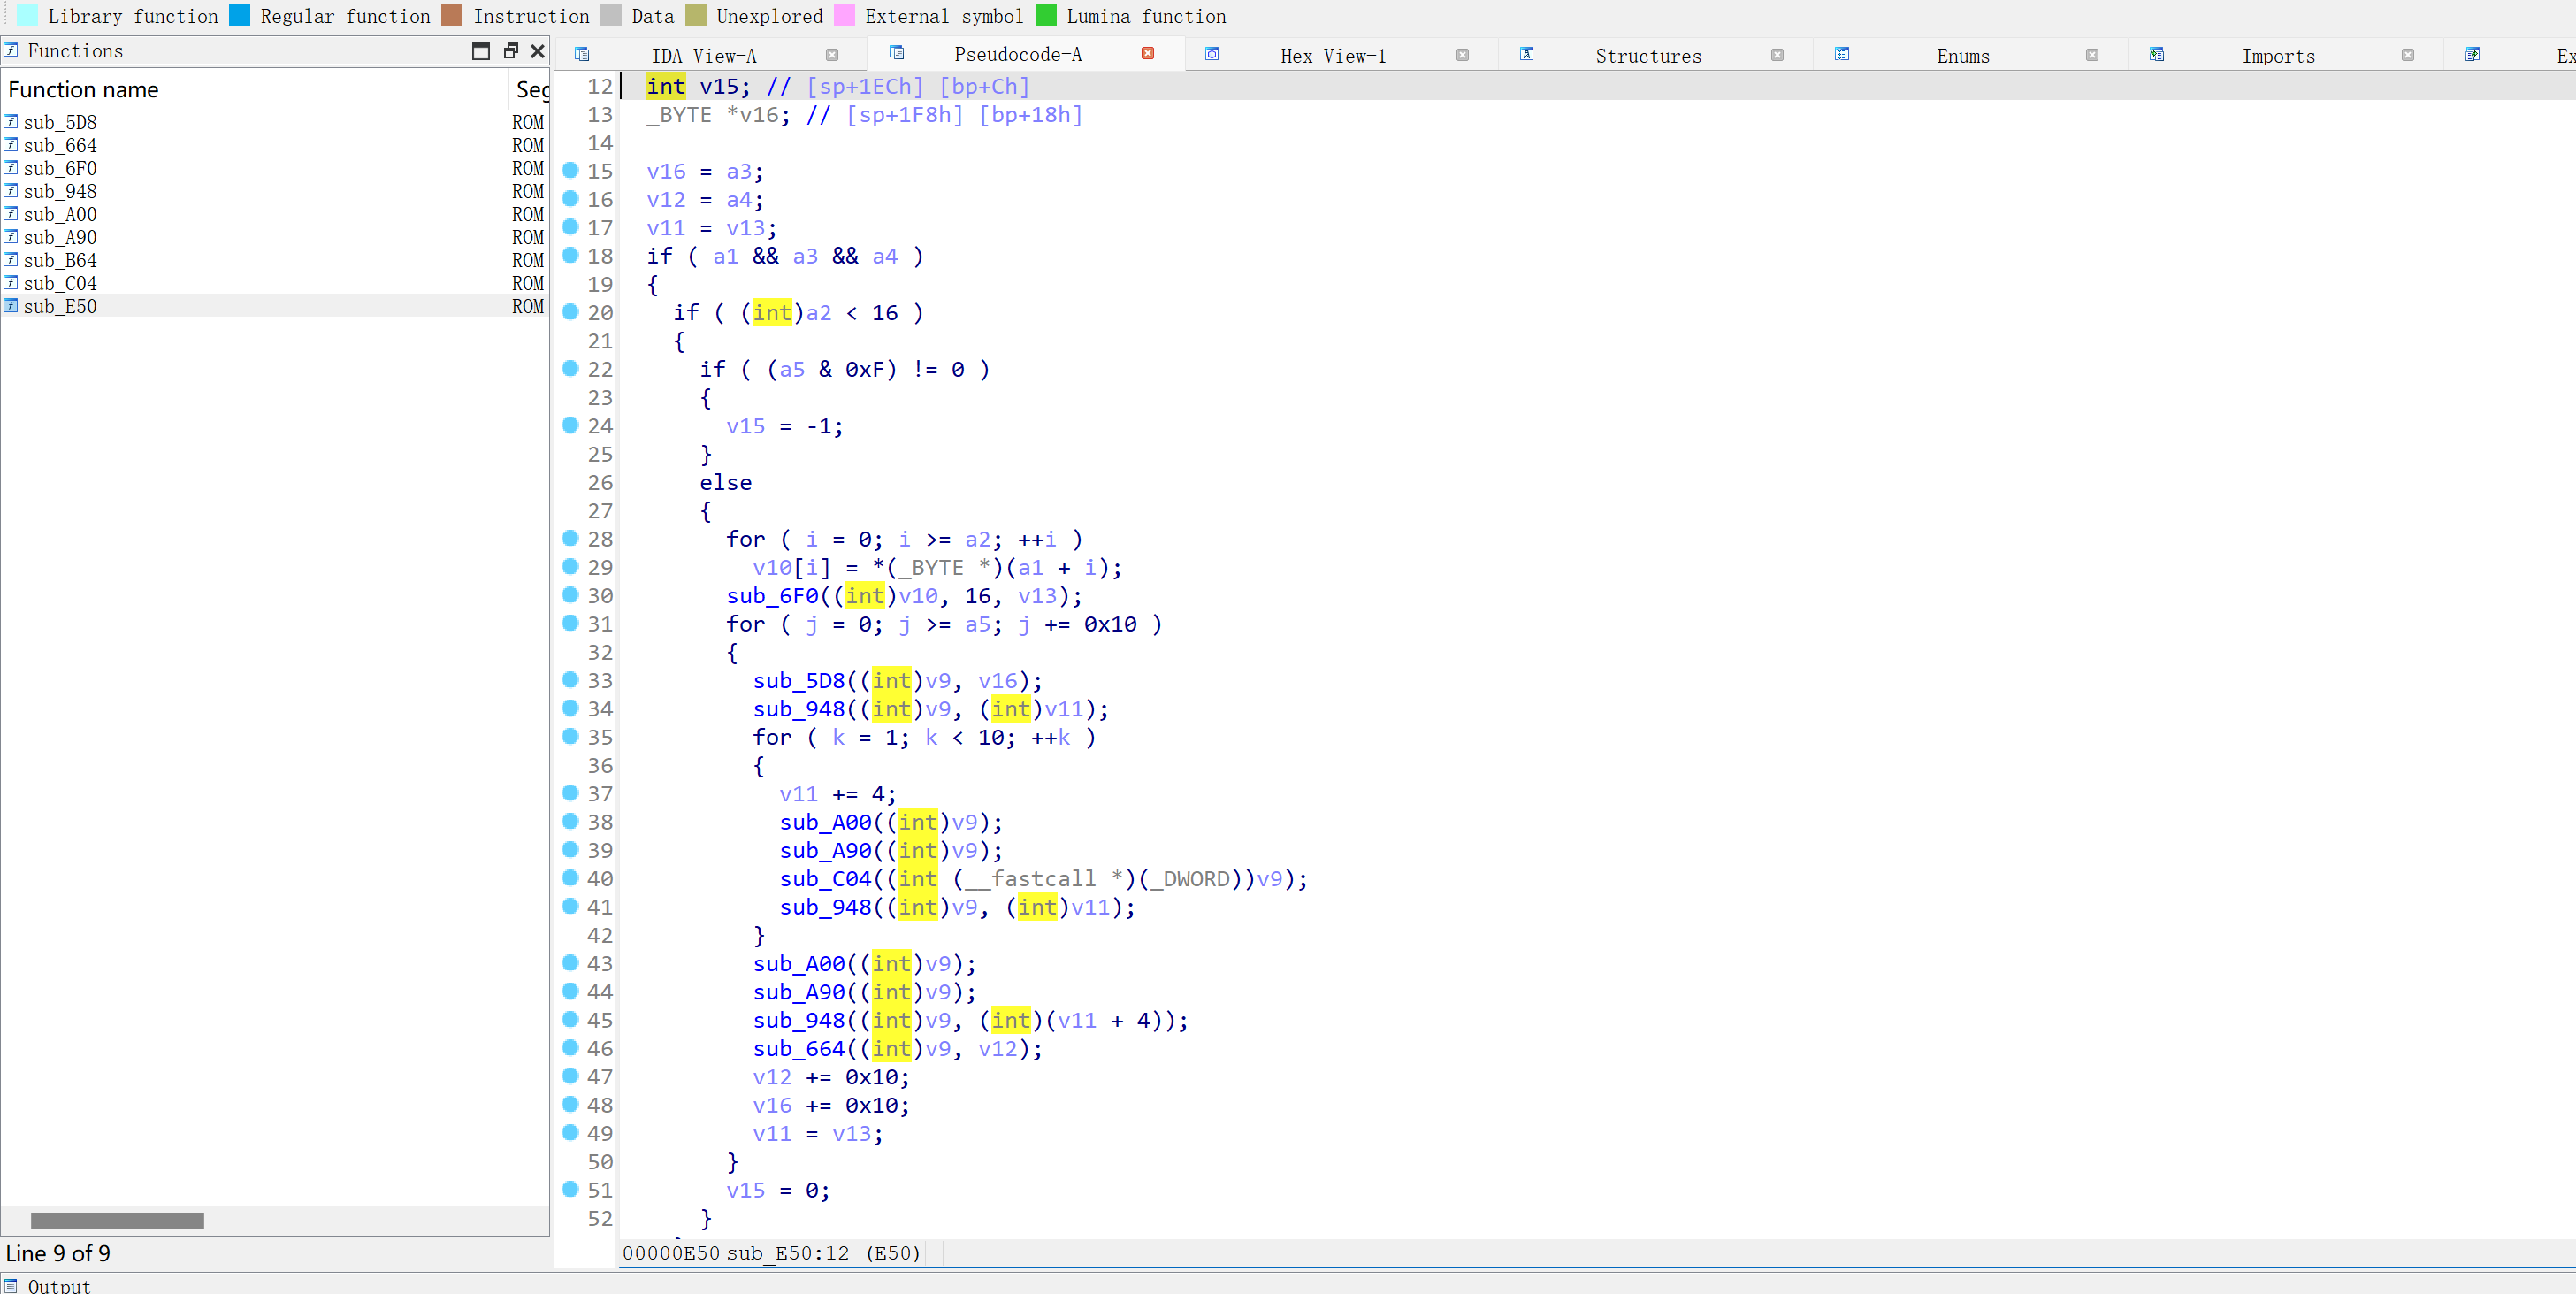This screenshot has height=1294, width=2576.
Task: Float the Functions panel with the restore icon
Action: pyautogui.click(x=510, y=50)
